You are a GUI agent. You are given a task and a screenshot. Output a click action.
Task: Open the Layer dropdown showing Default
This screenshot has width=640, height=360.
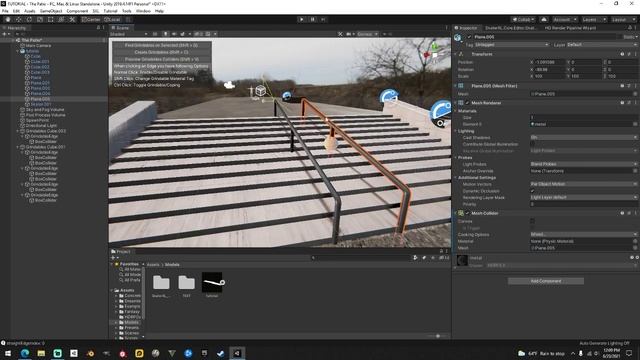(602, 44)
